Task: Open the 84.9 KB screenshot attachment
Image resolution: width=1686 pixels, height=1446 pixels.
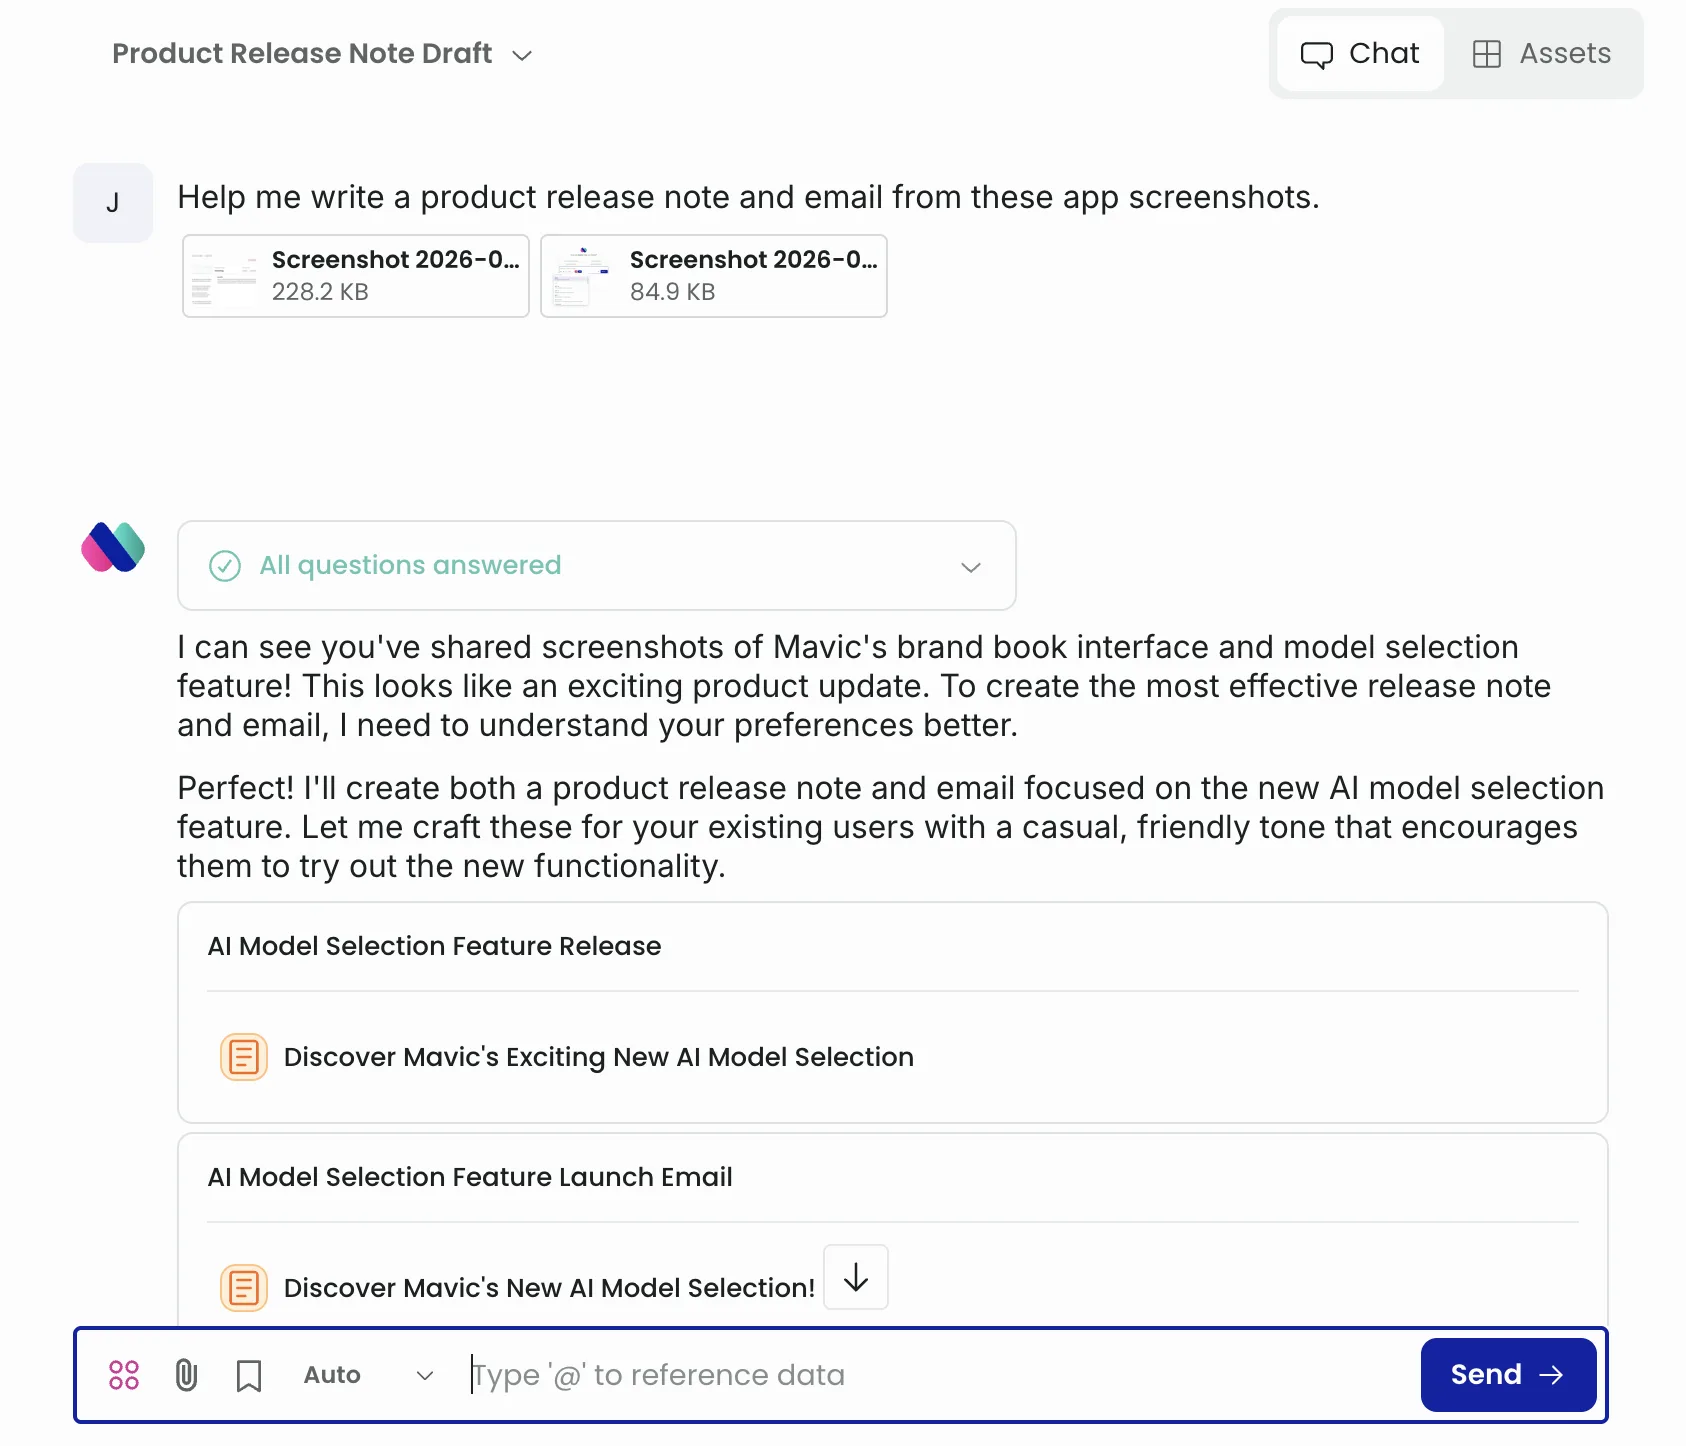Action: (x=714, y=276)
